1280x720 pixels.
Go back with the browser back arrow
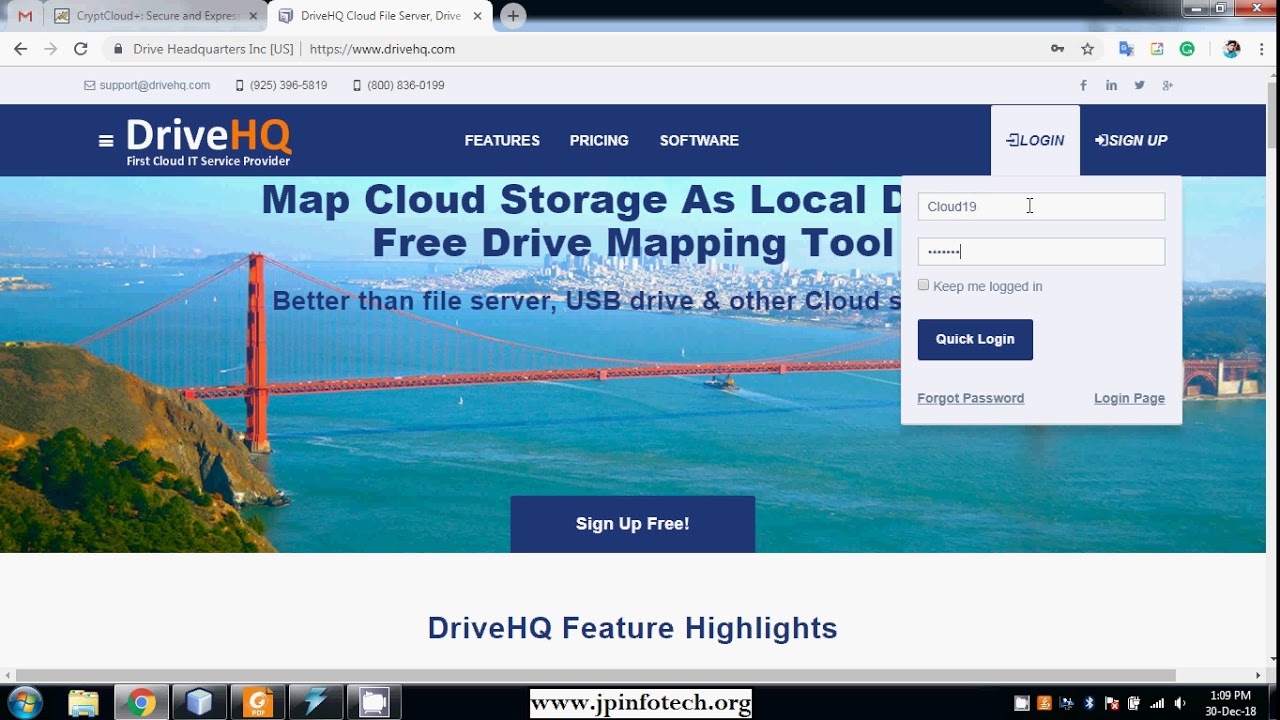coord(20,49)
